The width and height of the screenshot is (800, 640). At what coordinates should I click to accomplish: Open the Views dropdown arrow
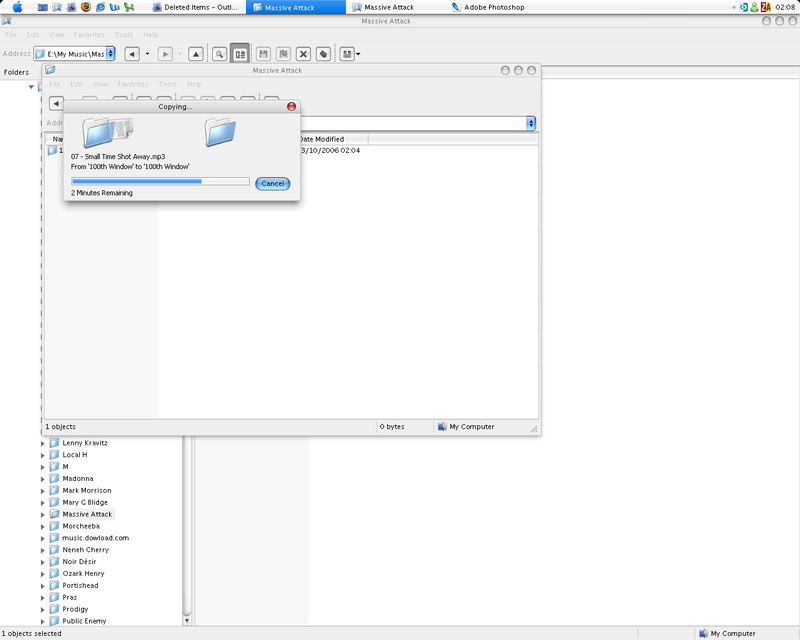pyautogui.click(x=358, y=54)
